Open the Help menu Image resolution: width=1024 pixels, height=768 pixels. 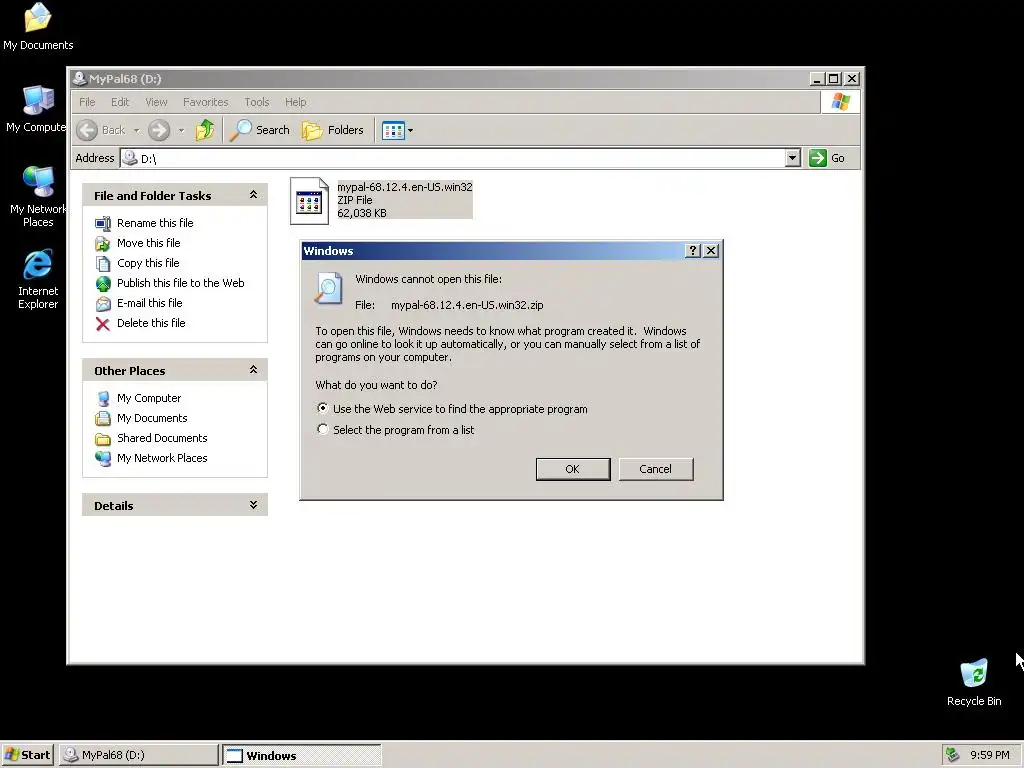295,102
